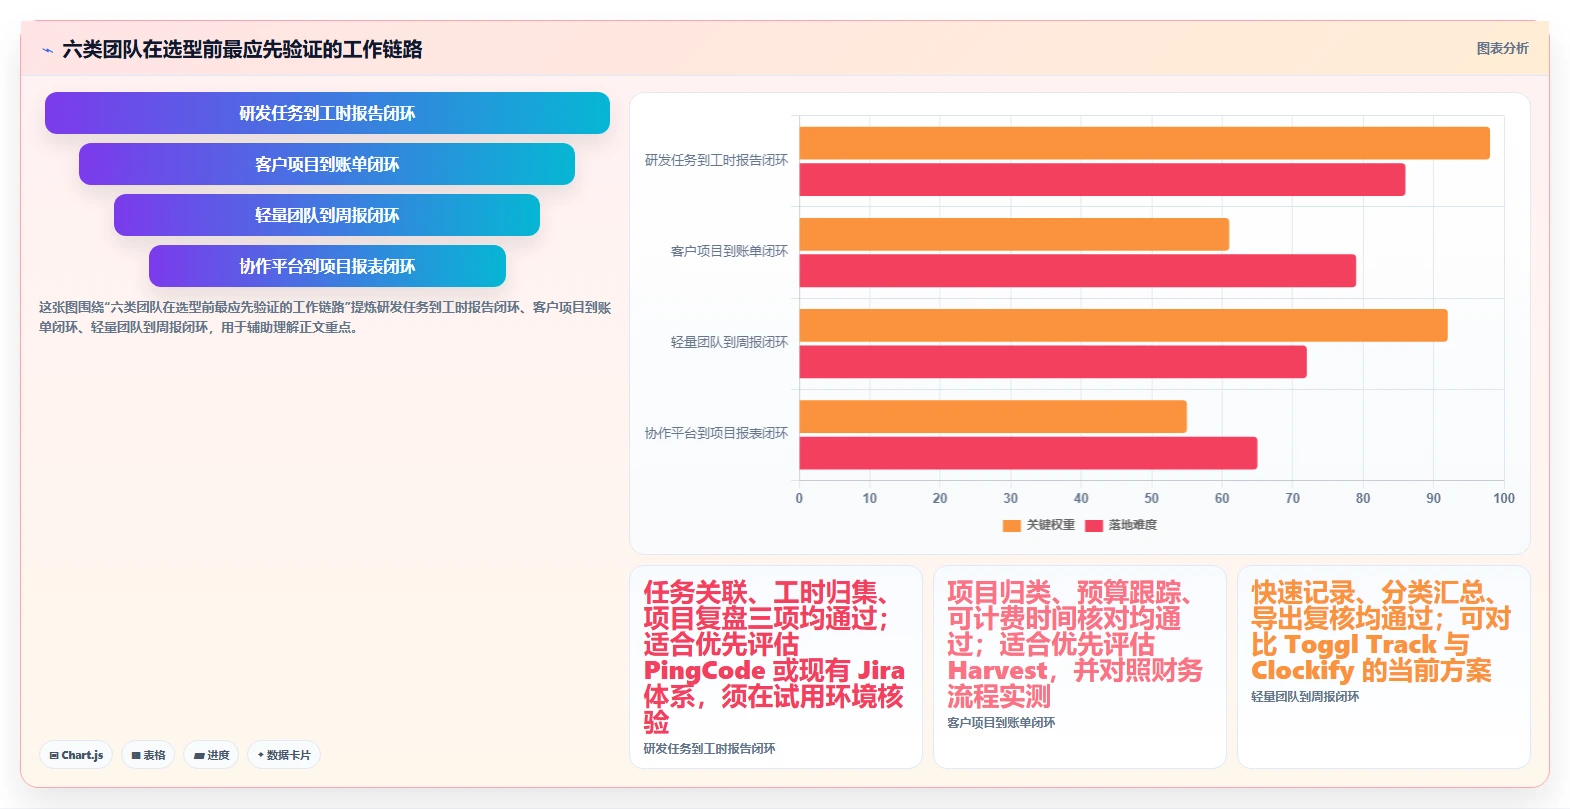Click card caption 客户项目到账单闭环
The width and height of the screenshot is (1570, 809).
[1001, 722]
